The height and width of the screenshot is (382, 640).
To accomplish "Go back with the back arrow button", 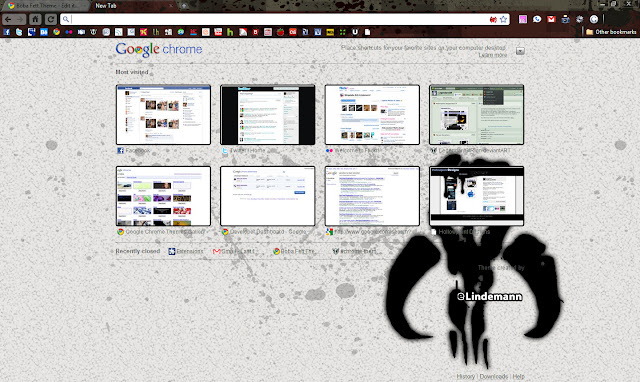I will point(8,19).
